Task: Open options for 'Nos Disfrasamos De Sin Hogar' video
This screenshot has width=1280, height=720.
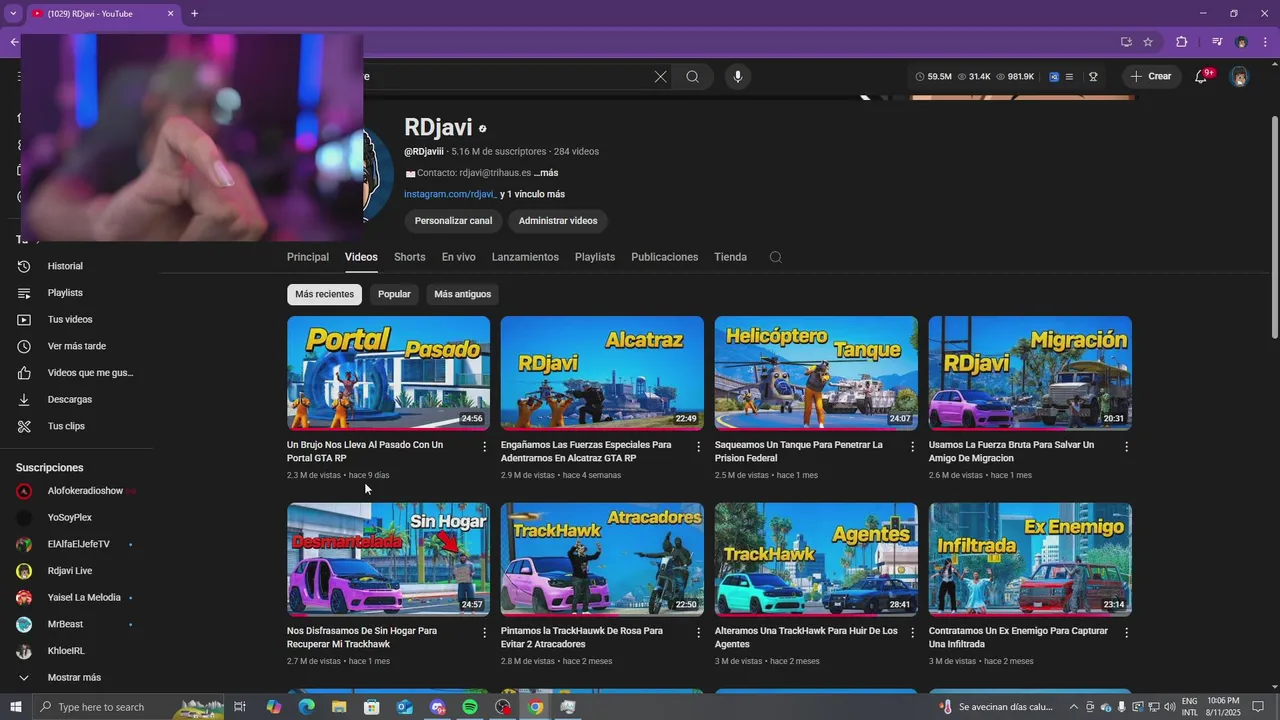Action: coord(484,633)
